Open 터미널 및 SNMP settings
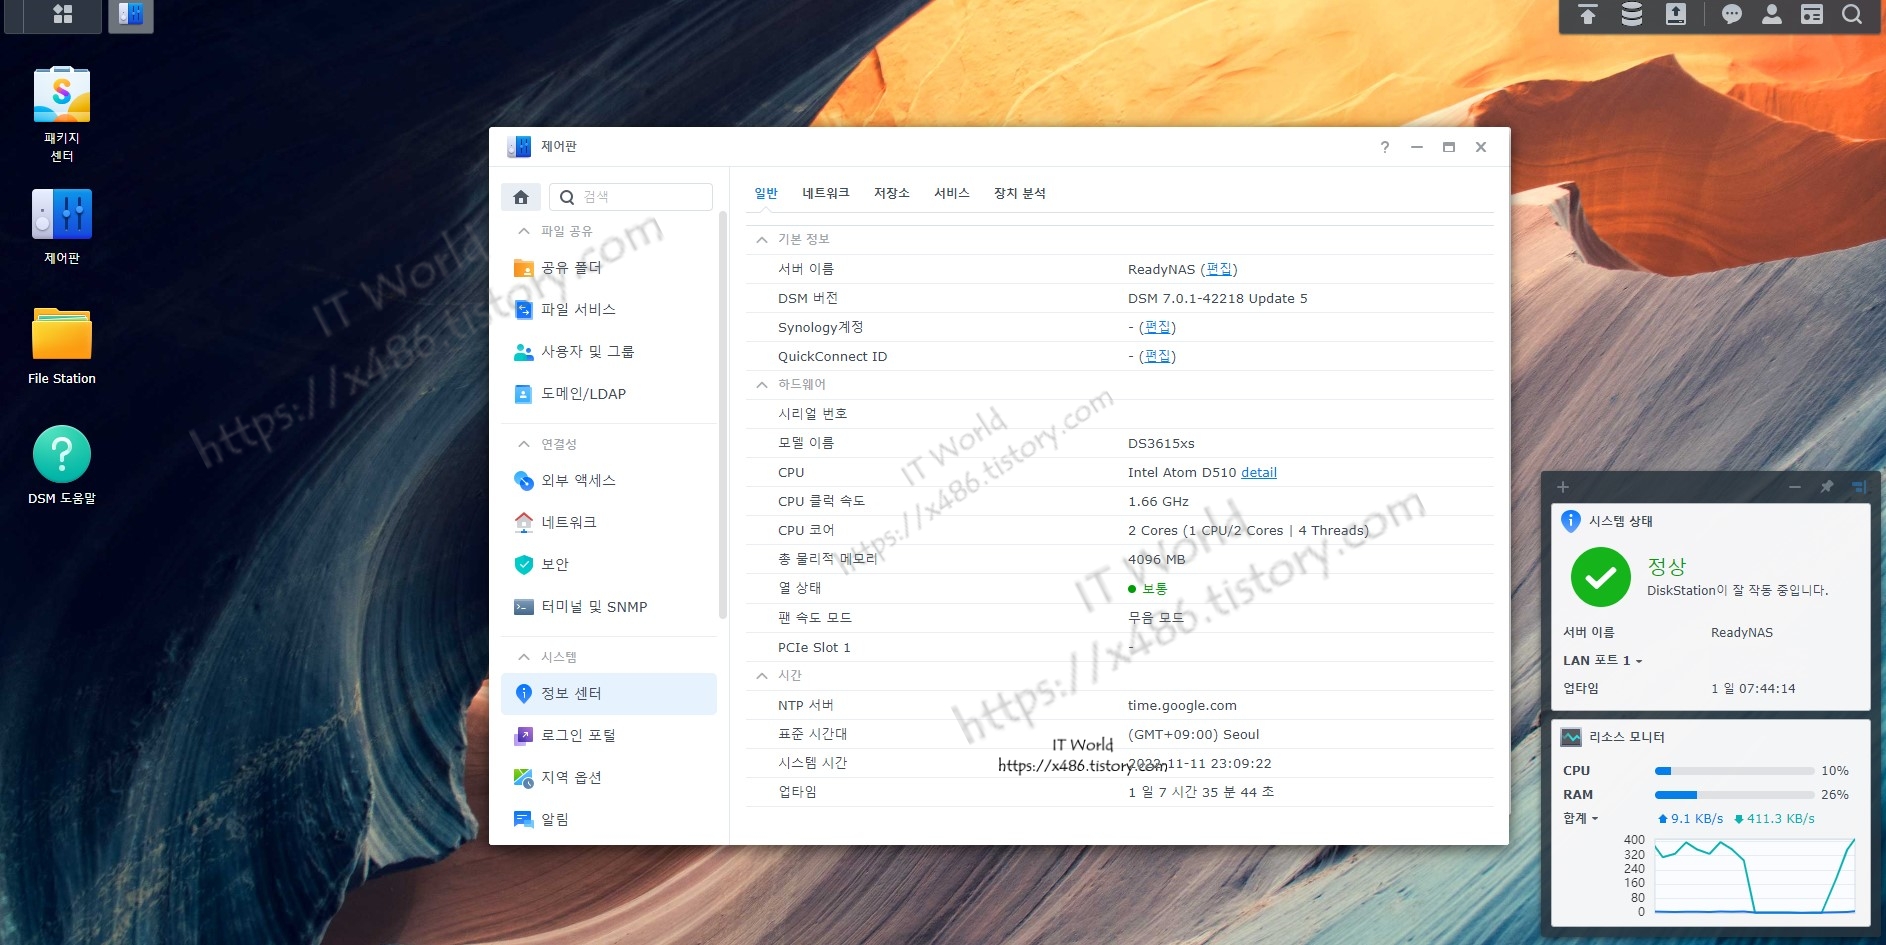This screenshot has width=1886, height=945. coord(609,607)
